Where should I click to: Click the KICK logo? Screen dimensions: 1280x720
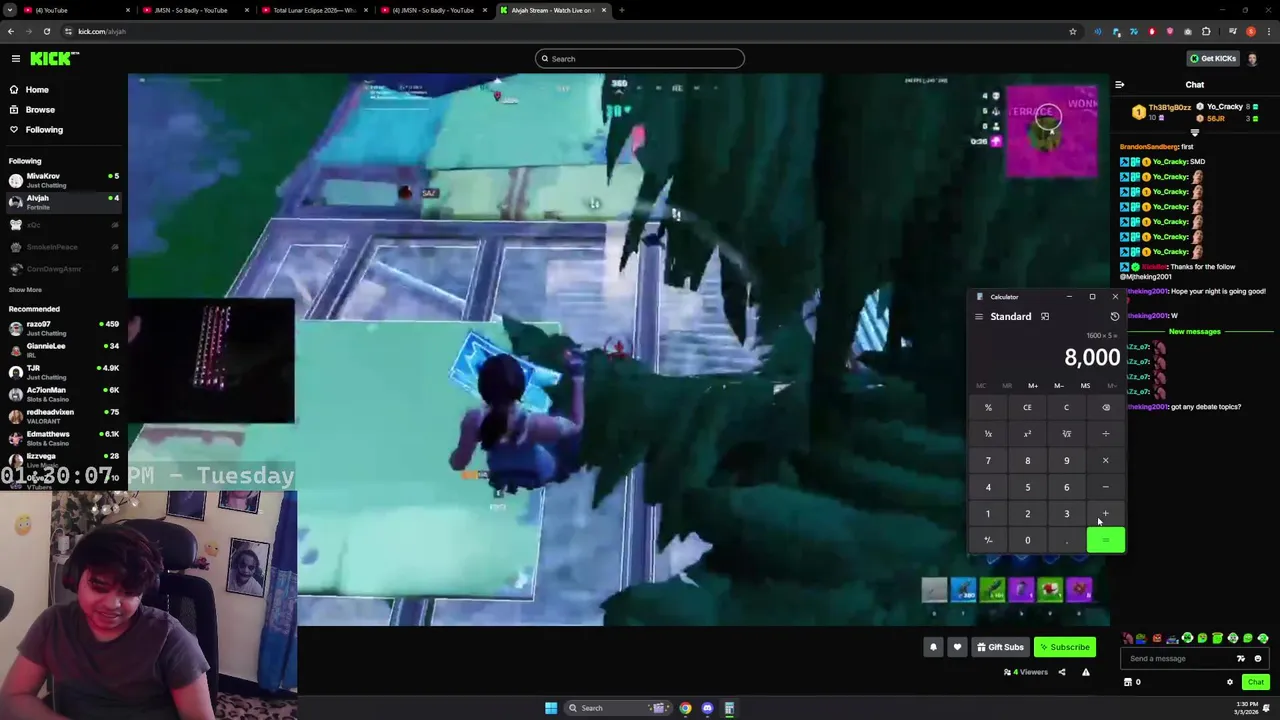pos(52,59)
